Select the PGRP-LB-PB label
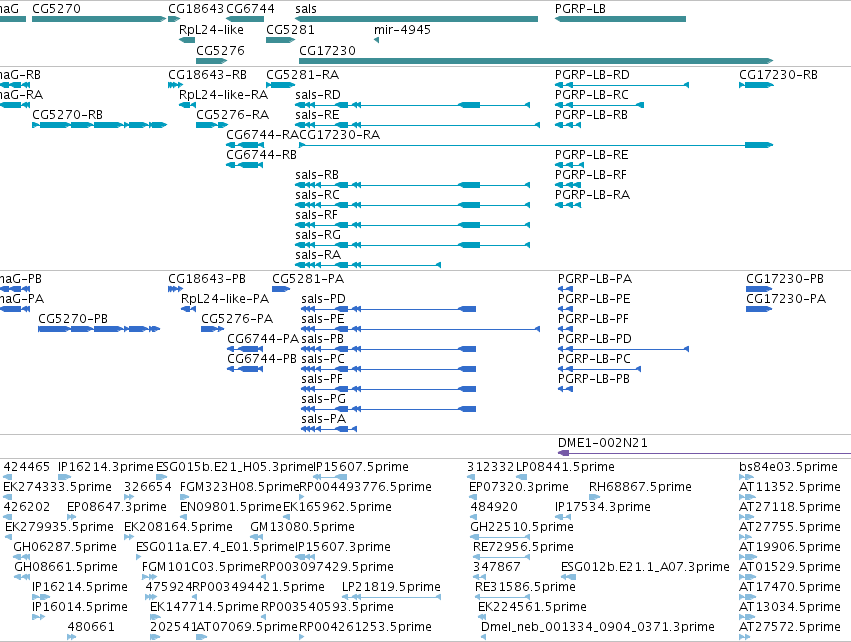The image size is (851, 642). 594,379
